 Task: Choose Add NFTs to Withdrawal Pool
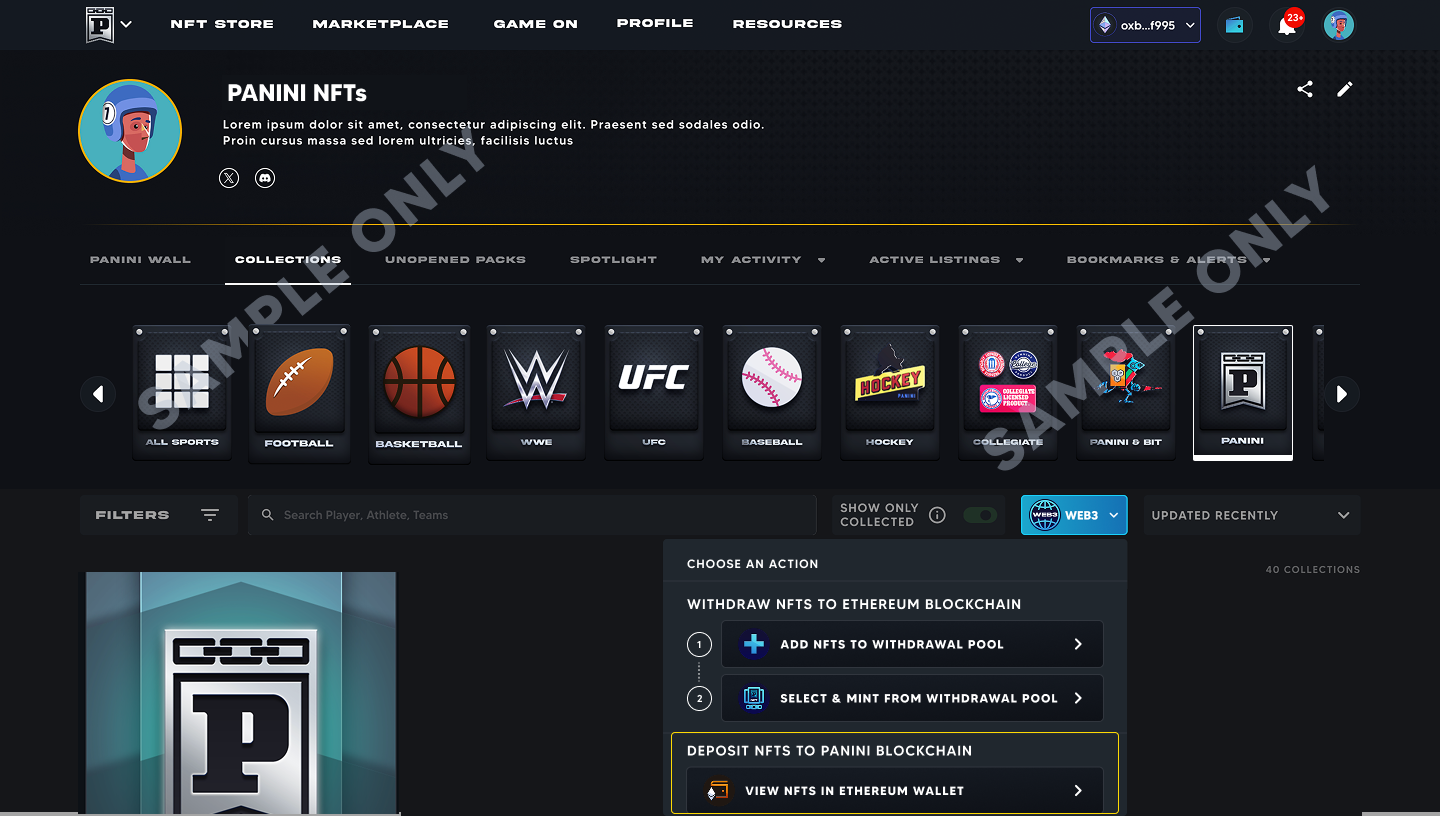tap(912, 644)
